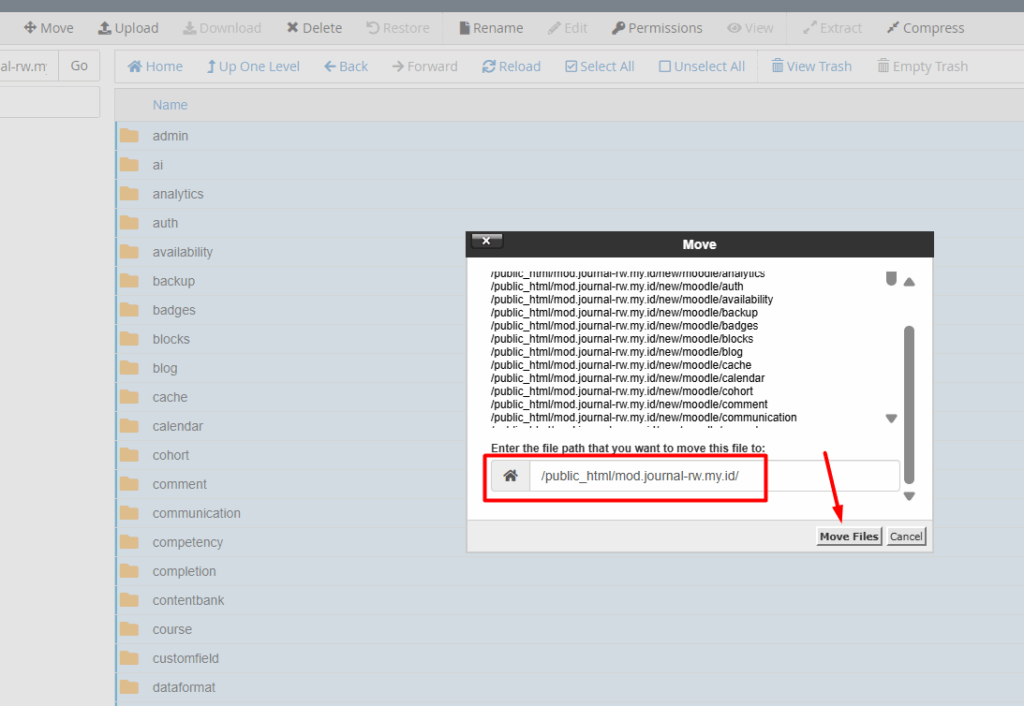This screenshot has width=1024, height=706.
Task: Click the home icon in the Move dialog
Action: coord(509,477)
